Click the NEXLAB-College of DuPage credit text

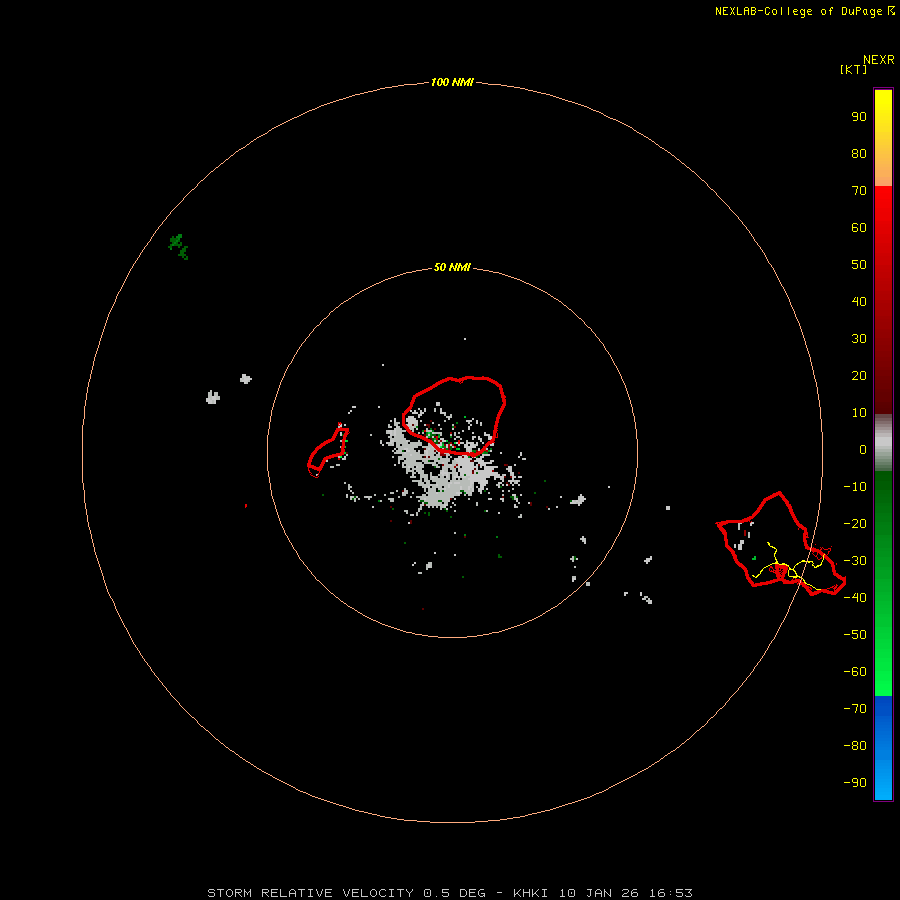tap(805, 11)
